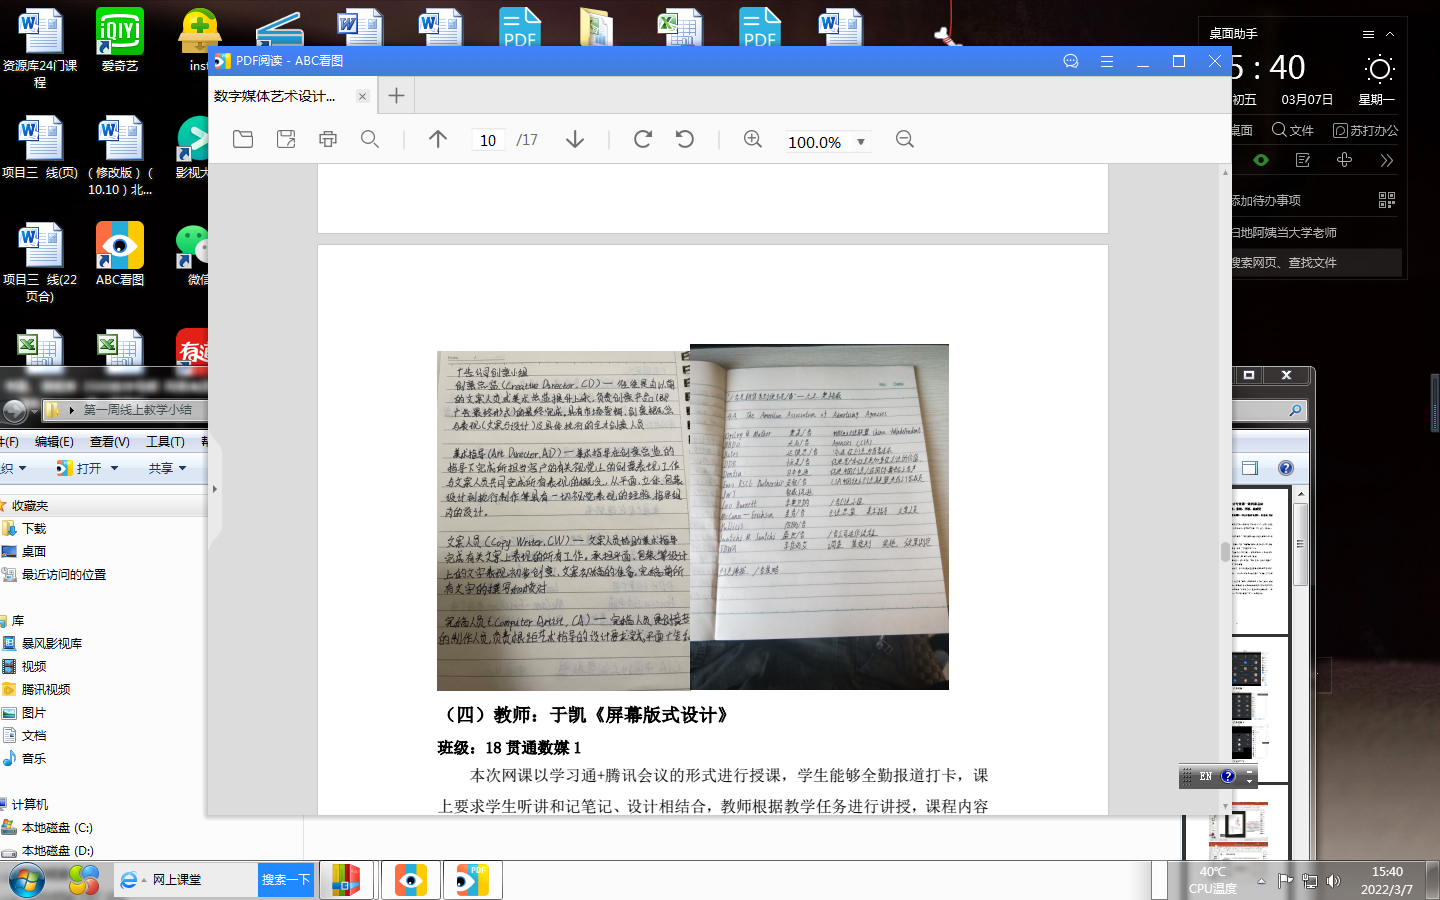Go to next page with down arrow
Image resolution: width=1440 pixels, height=900 pixels.
(575, 139)
